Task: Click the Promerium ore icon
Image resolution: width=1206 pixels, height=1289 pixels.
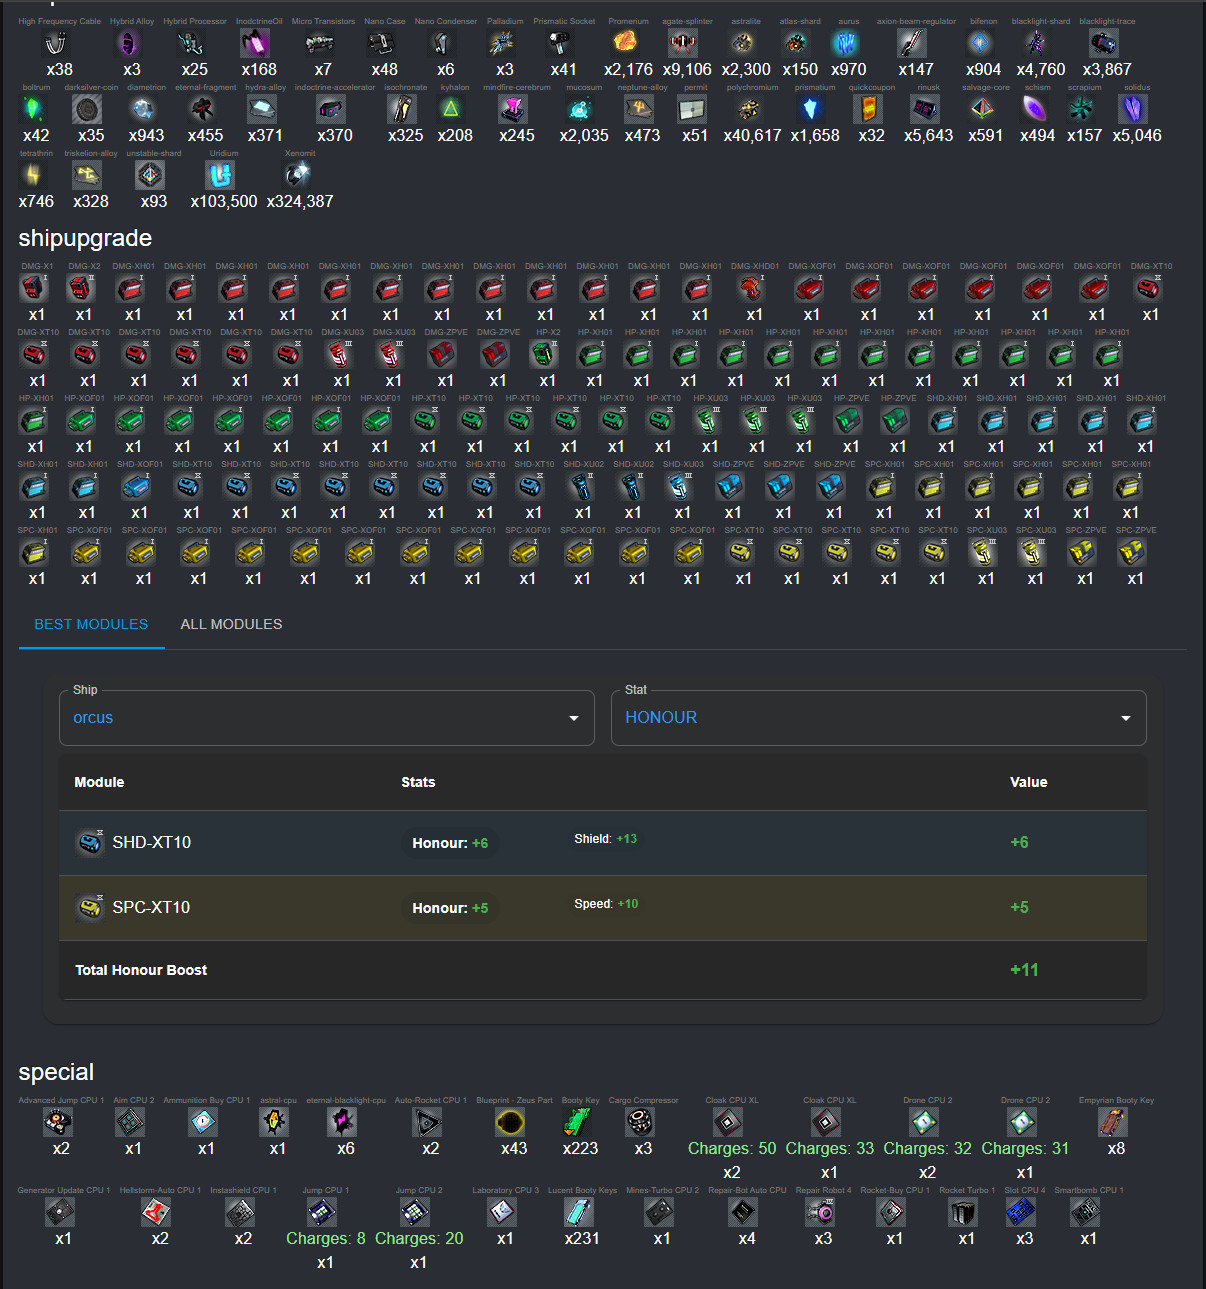Action: tap(626, 43)
